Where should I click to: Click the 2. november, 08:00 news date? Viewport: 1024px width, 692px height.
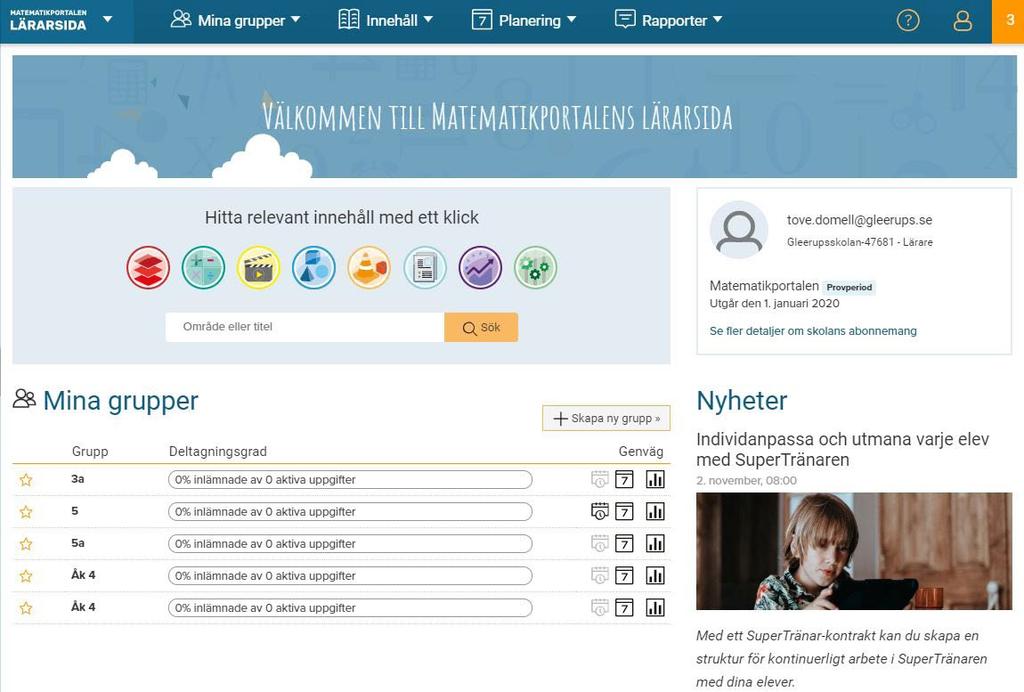tap(746, 480)
